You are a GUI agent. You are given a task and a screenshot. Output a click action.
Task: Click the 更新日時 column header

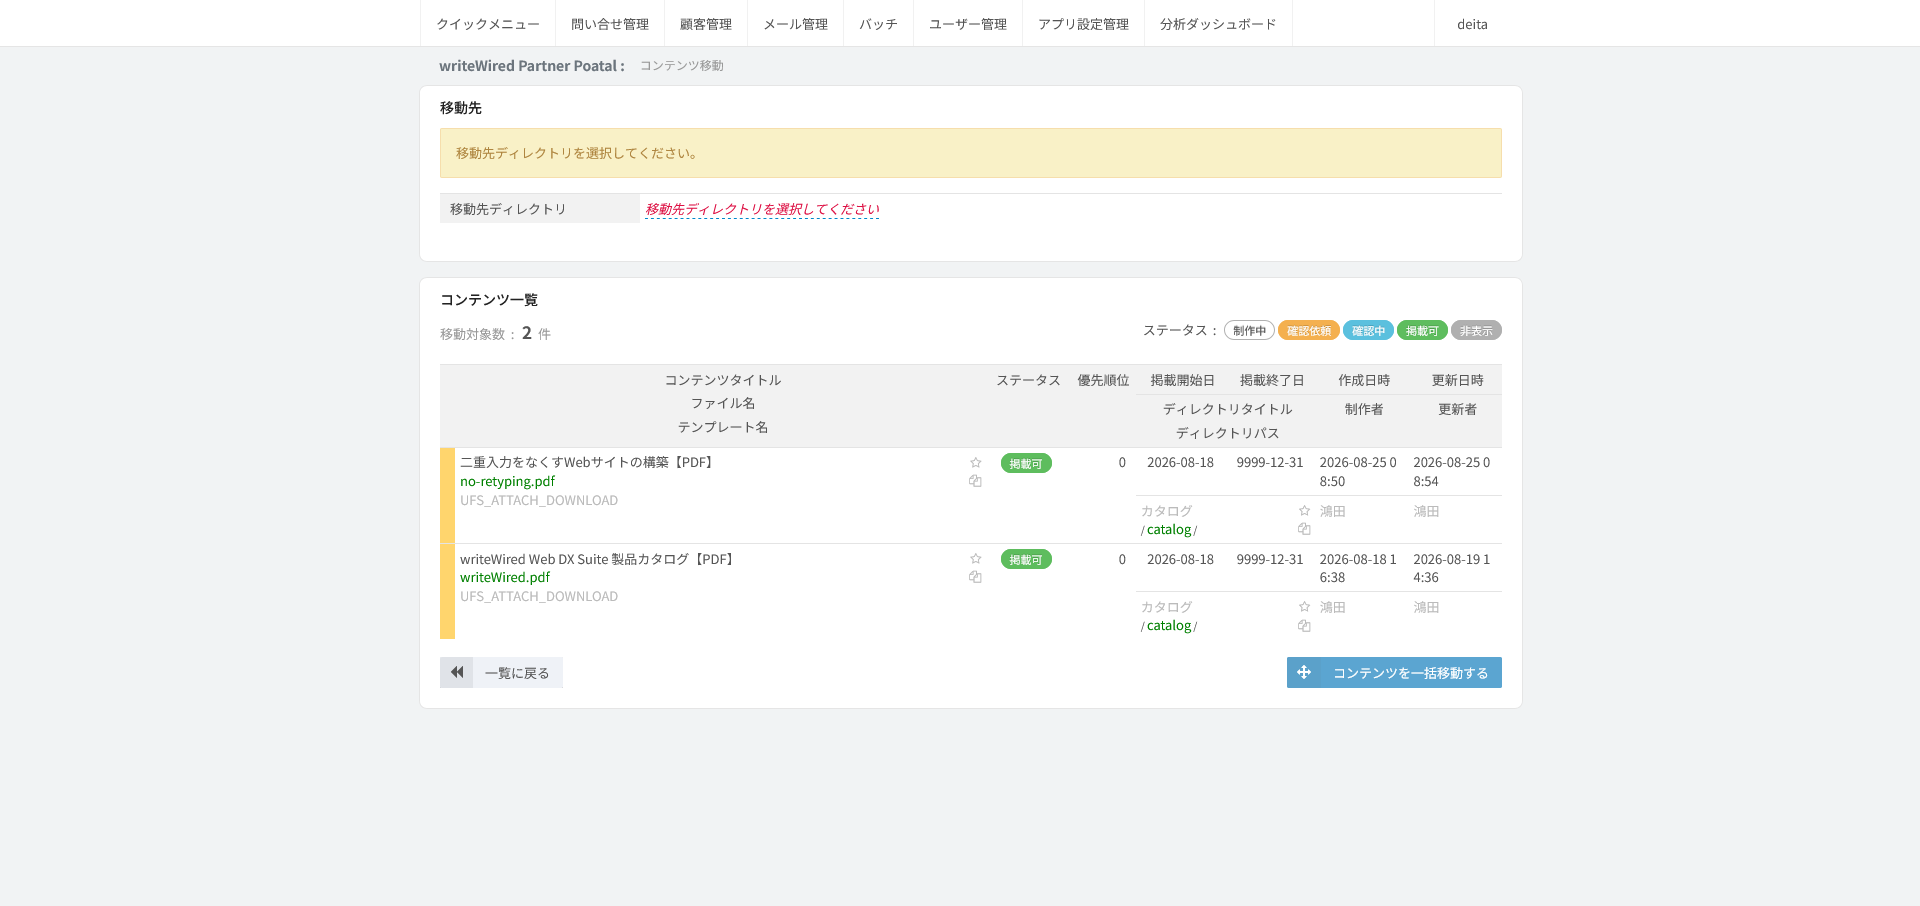tap(1457, 380)
